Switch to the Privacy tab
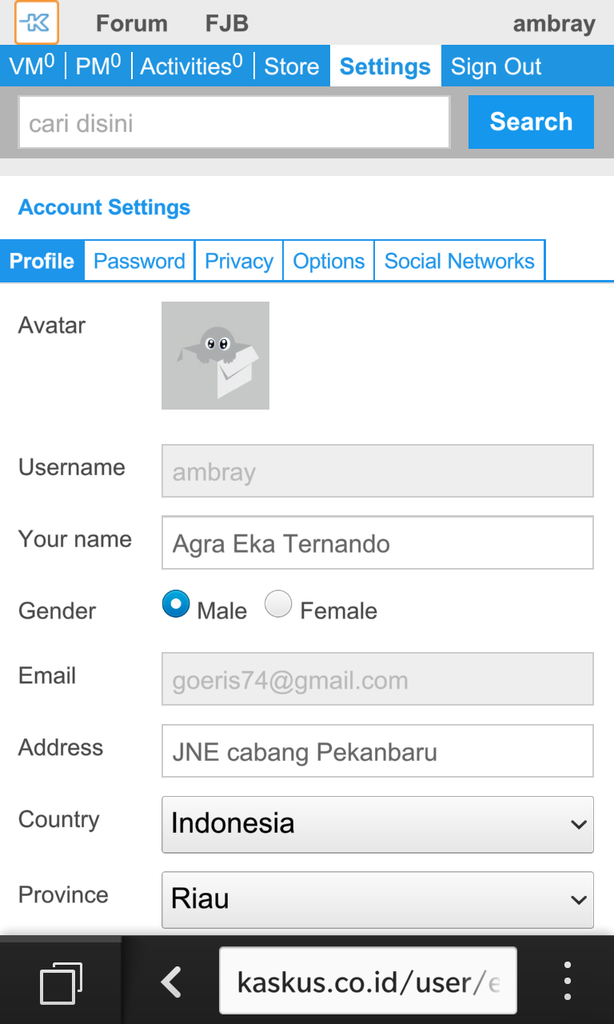This screenshot has width=614, height=1024. (239, 261)
